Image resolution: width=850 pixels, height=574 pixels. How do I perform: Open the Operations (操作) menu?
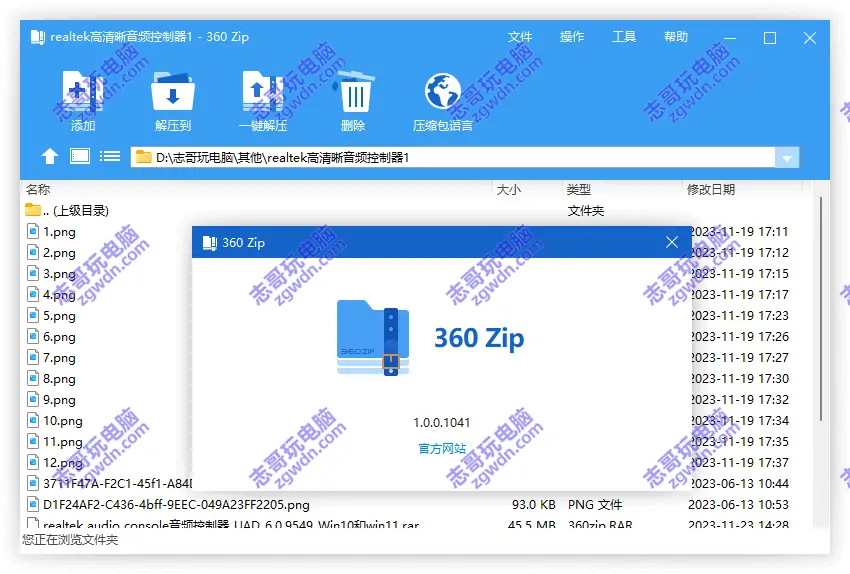click(x=572, y=37)
